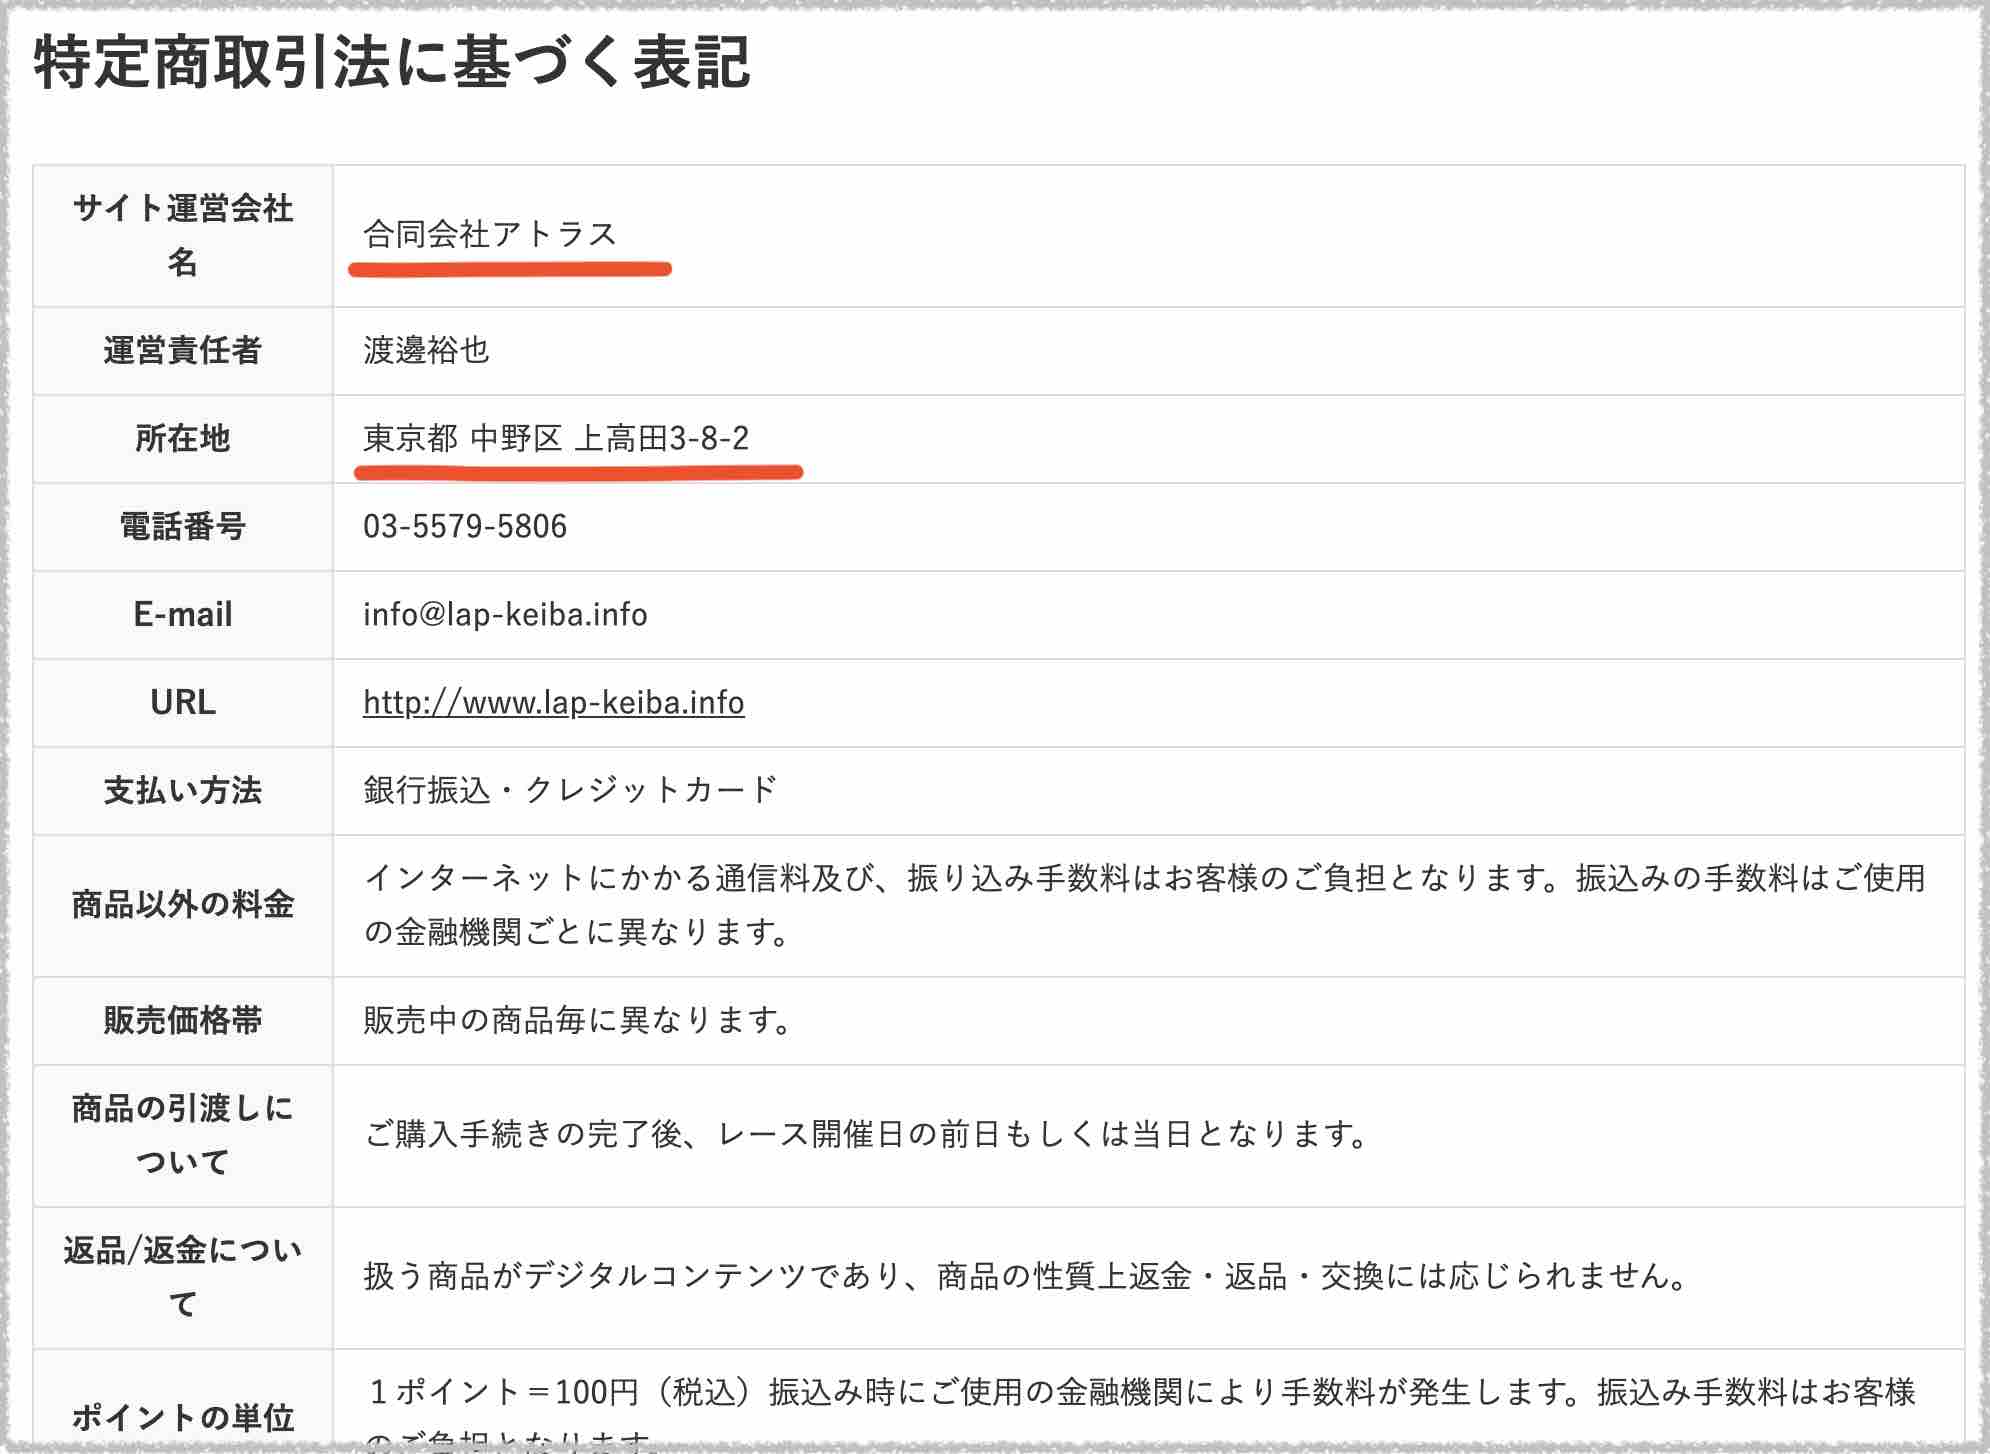
Task: Select the 販売価格帯 row label
Action: (x=182, y=1021)
